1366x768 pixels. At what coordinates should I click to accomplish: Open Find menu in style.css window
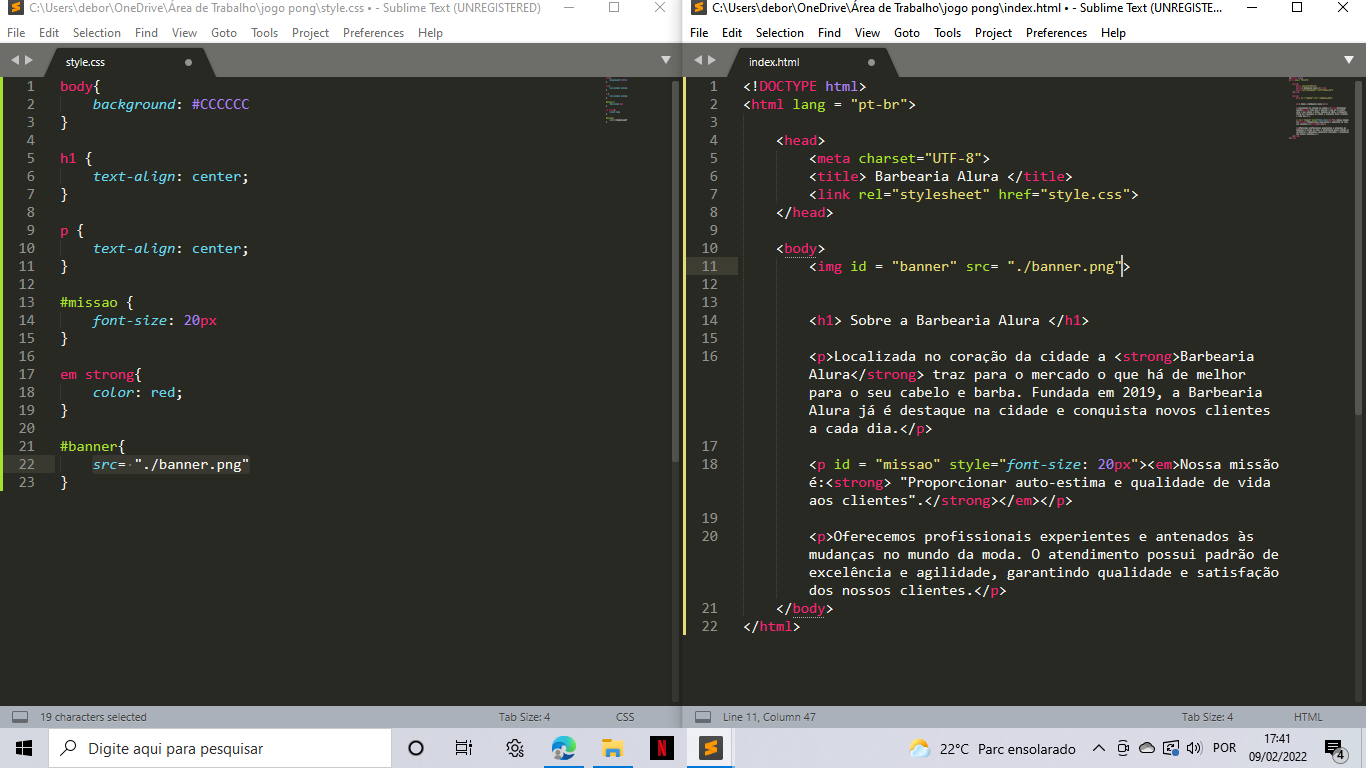coord(146,32)
